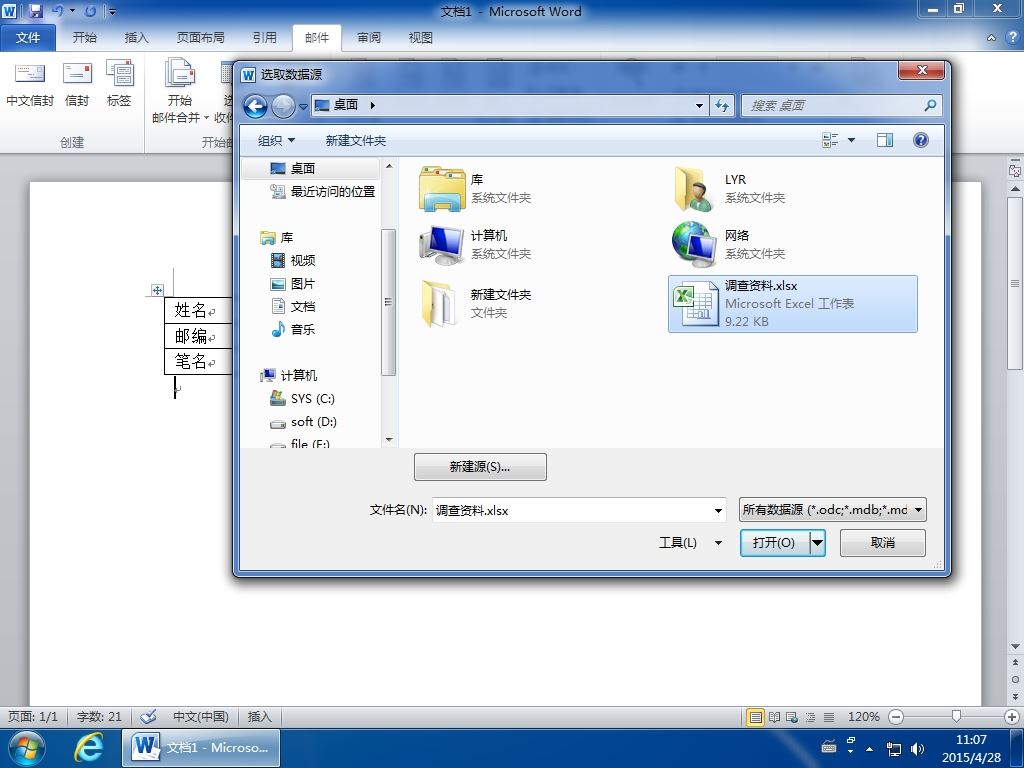The height and width of the screenshot is (768, 1024).
Task: Click the Envelopes (信封) ribbon icon
Action: click(77, 83)
